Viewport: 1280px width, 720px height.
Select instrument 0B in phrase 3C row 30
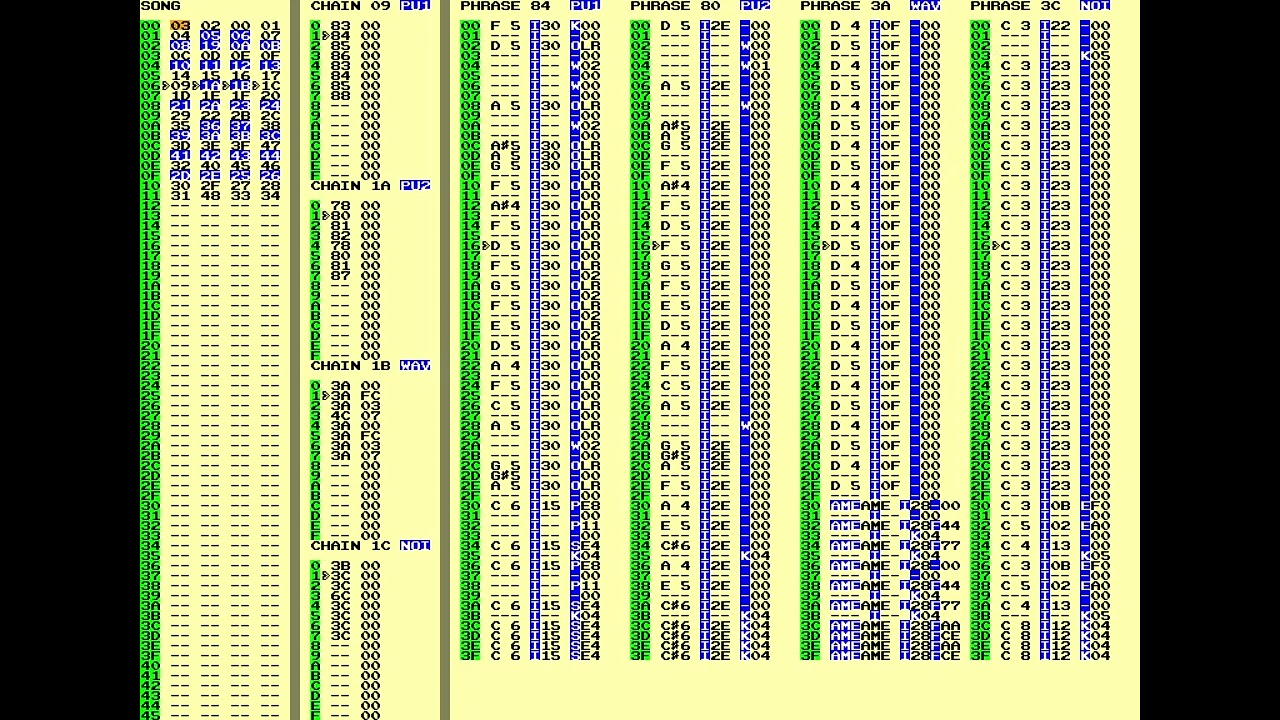point(1060,506)
